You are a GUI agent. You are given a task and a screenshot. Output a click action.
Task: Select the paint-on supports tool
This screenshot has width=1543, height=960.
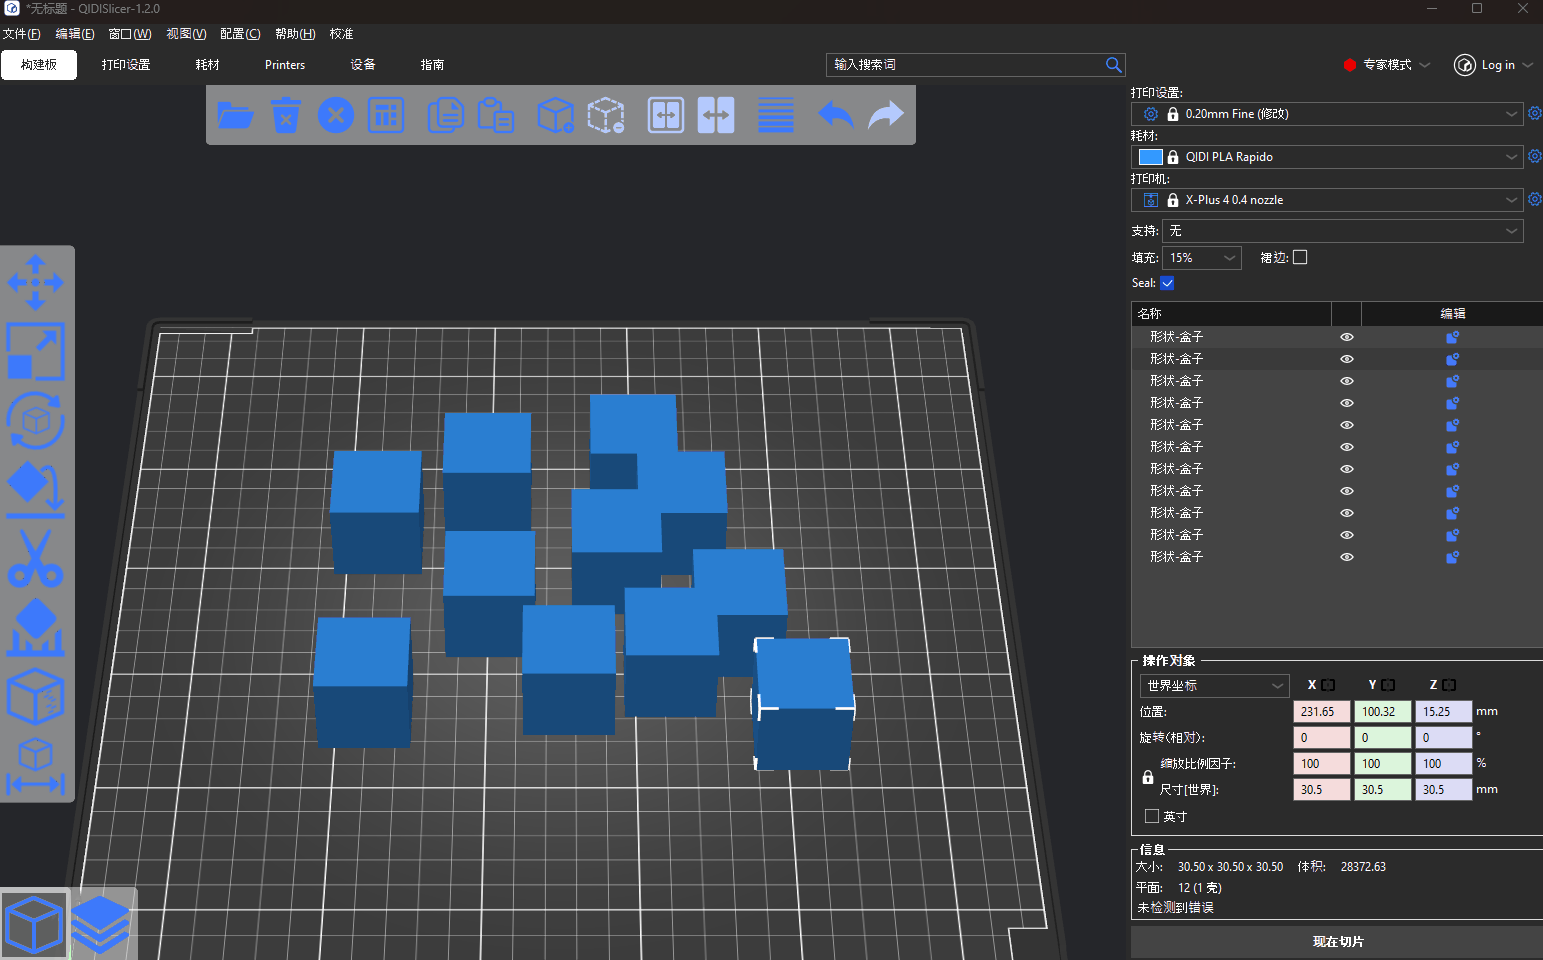coord(36,627)
